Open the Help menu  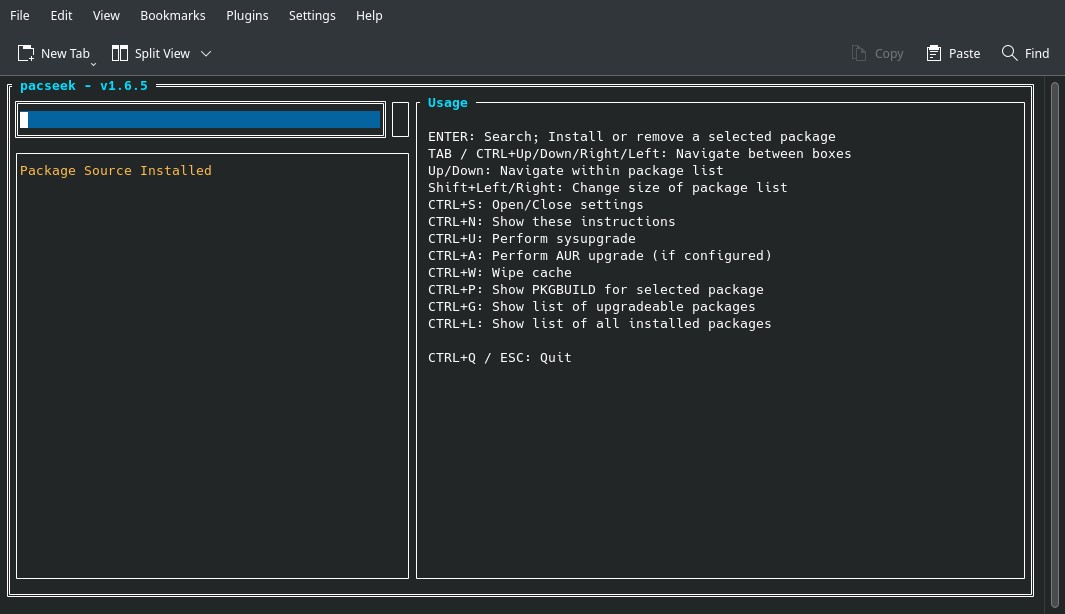pyautogui.click(x=369, y=15)
